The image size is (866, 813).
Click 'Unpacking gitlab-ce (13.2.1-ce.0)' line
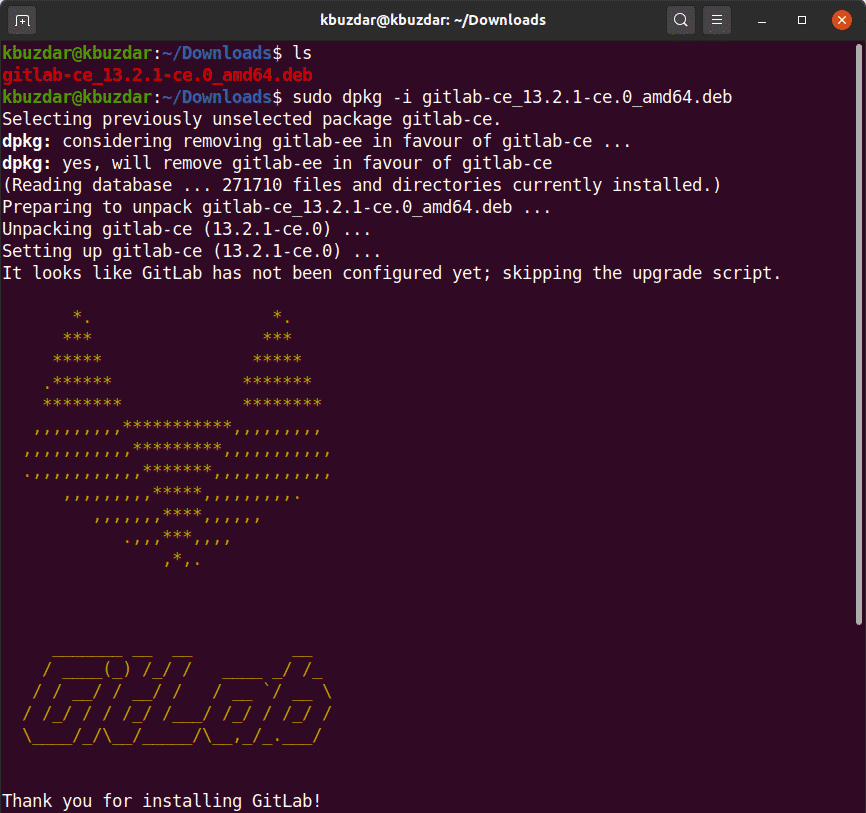187,229
